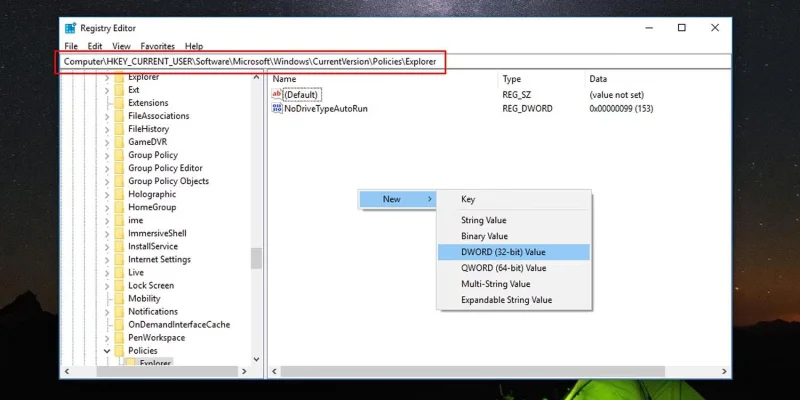Image resolution: width=800 pixels, height=400 pixels.
Task: Click the GameDVR folder icon
Action: point(119,142)
